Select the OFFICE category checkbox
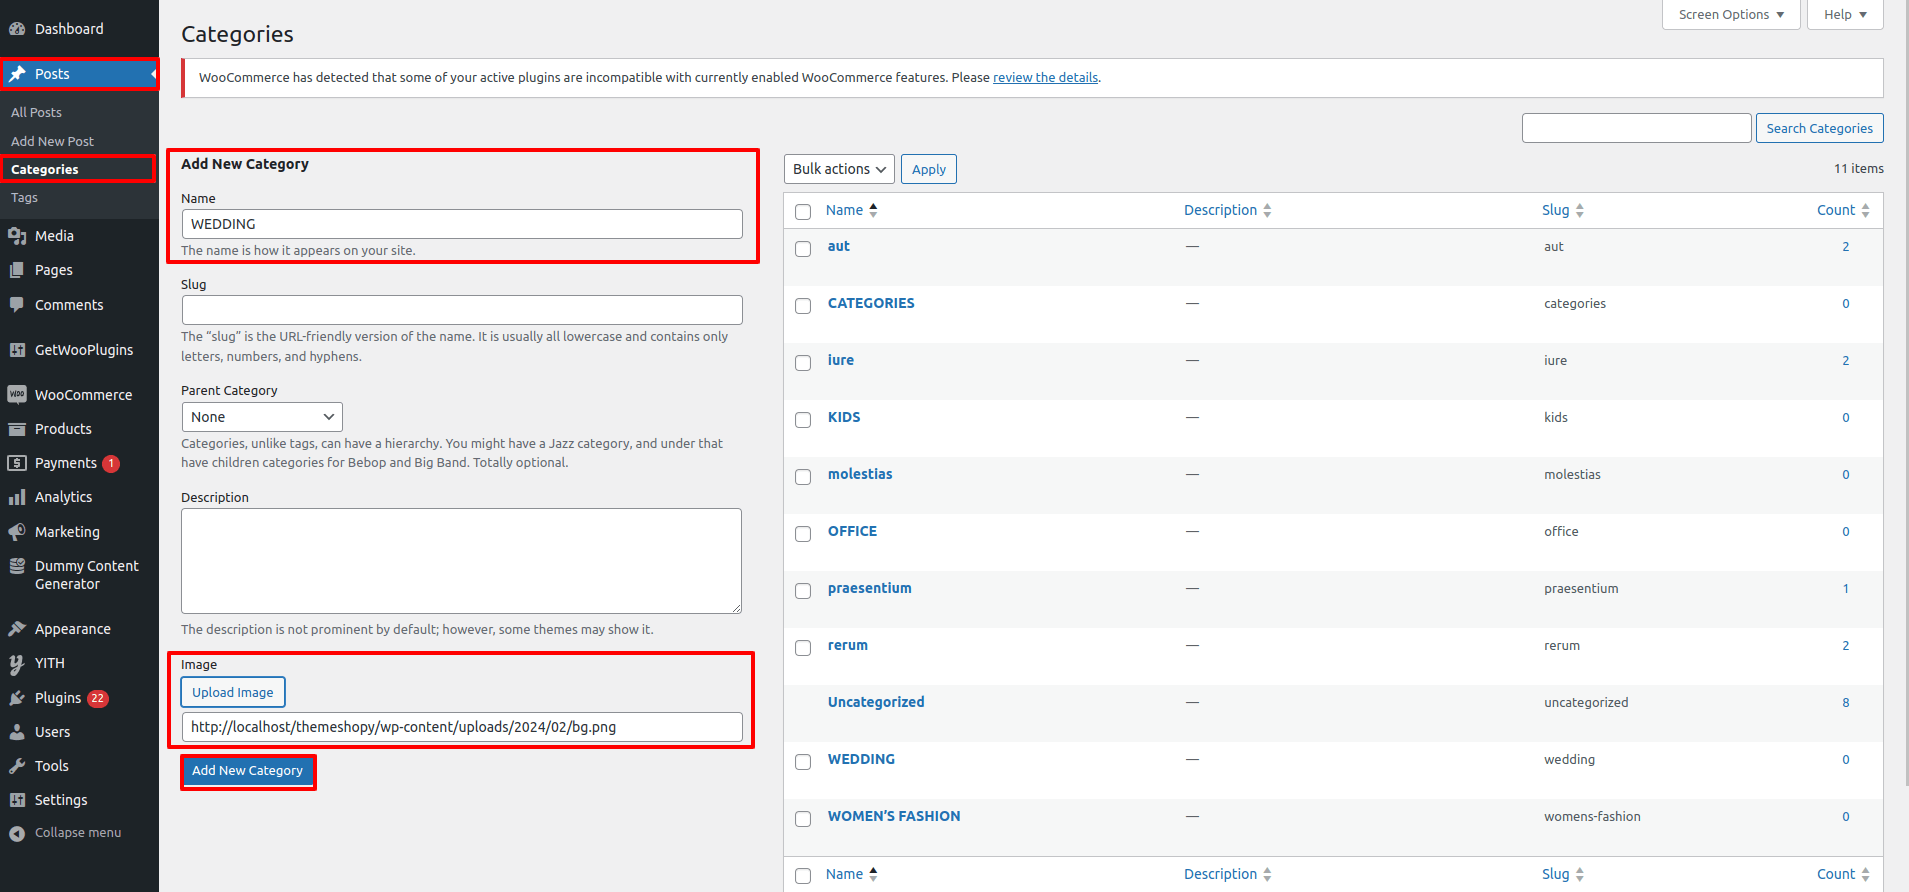The height and width of the screenshot is (892, 1909). click(803, 534)
